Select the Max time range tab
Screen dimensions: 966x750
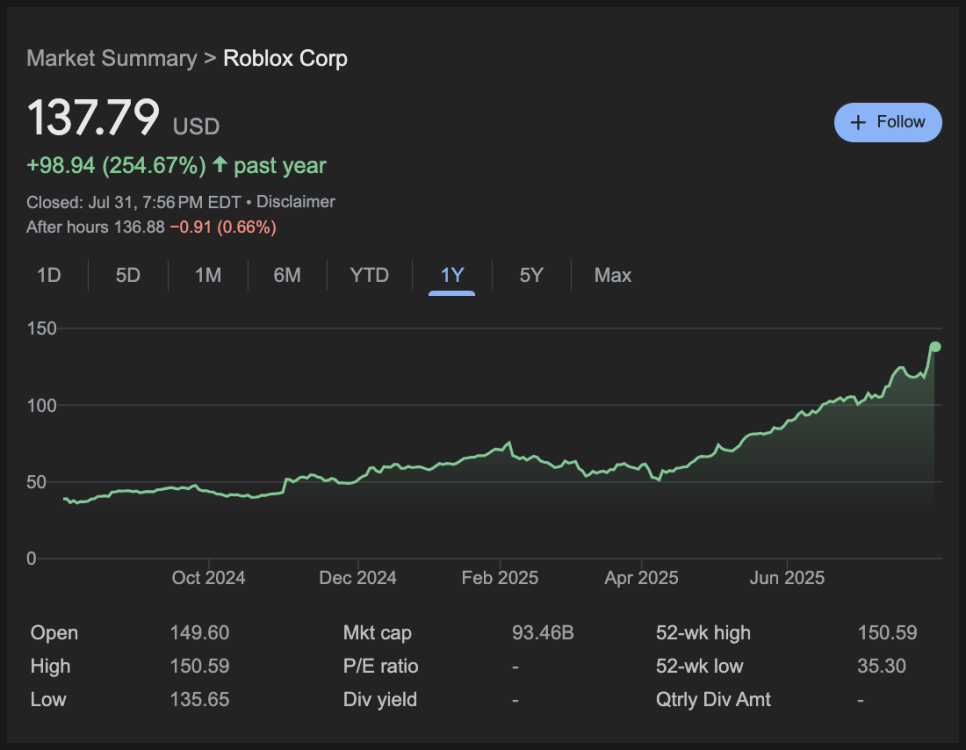pos(612,275)
